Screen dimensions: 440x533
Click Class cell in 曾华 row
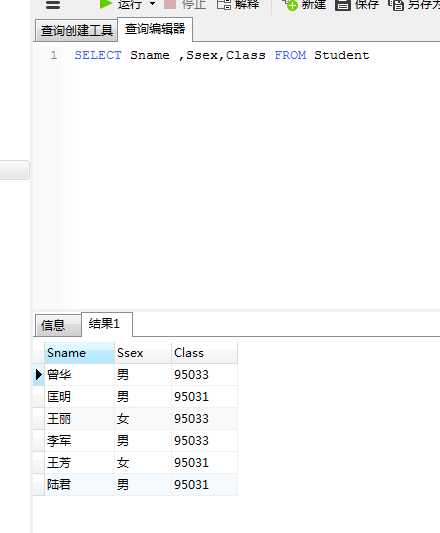coord(204,375)
